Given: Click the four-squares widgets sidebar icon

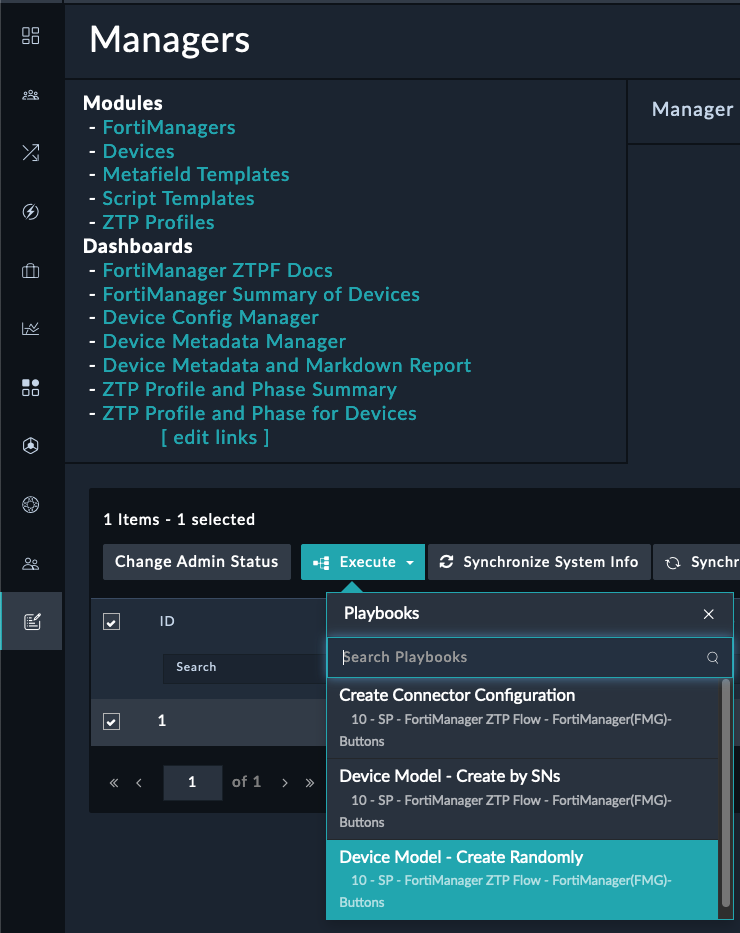Looking at the screenshot, I should (30, 387).
